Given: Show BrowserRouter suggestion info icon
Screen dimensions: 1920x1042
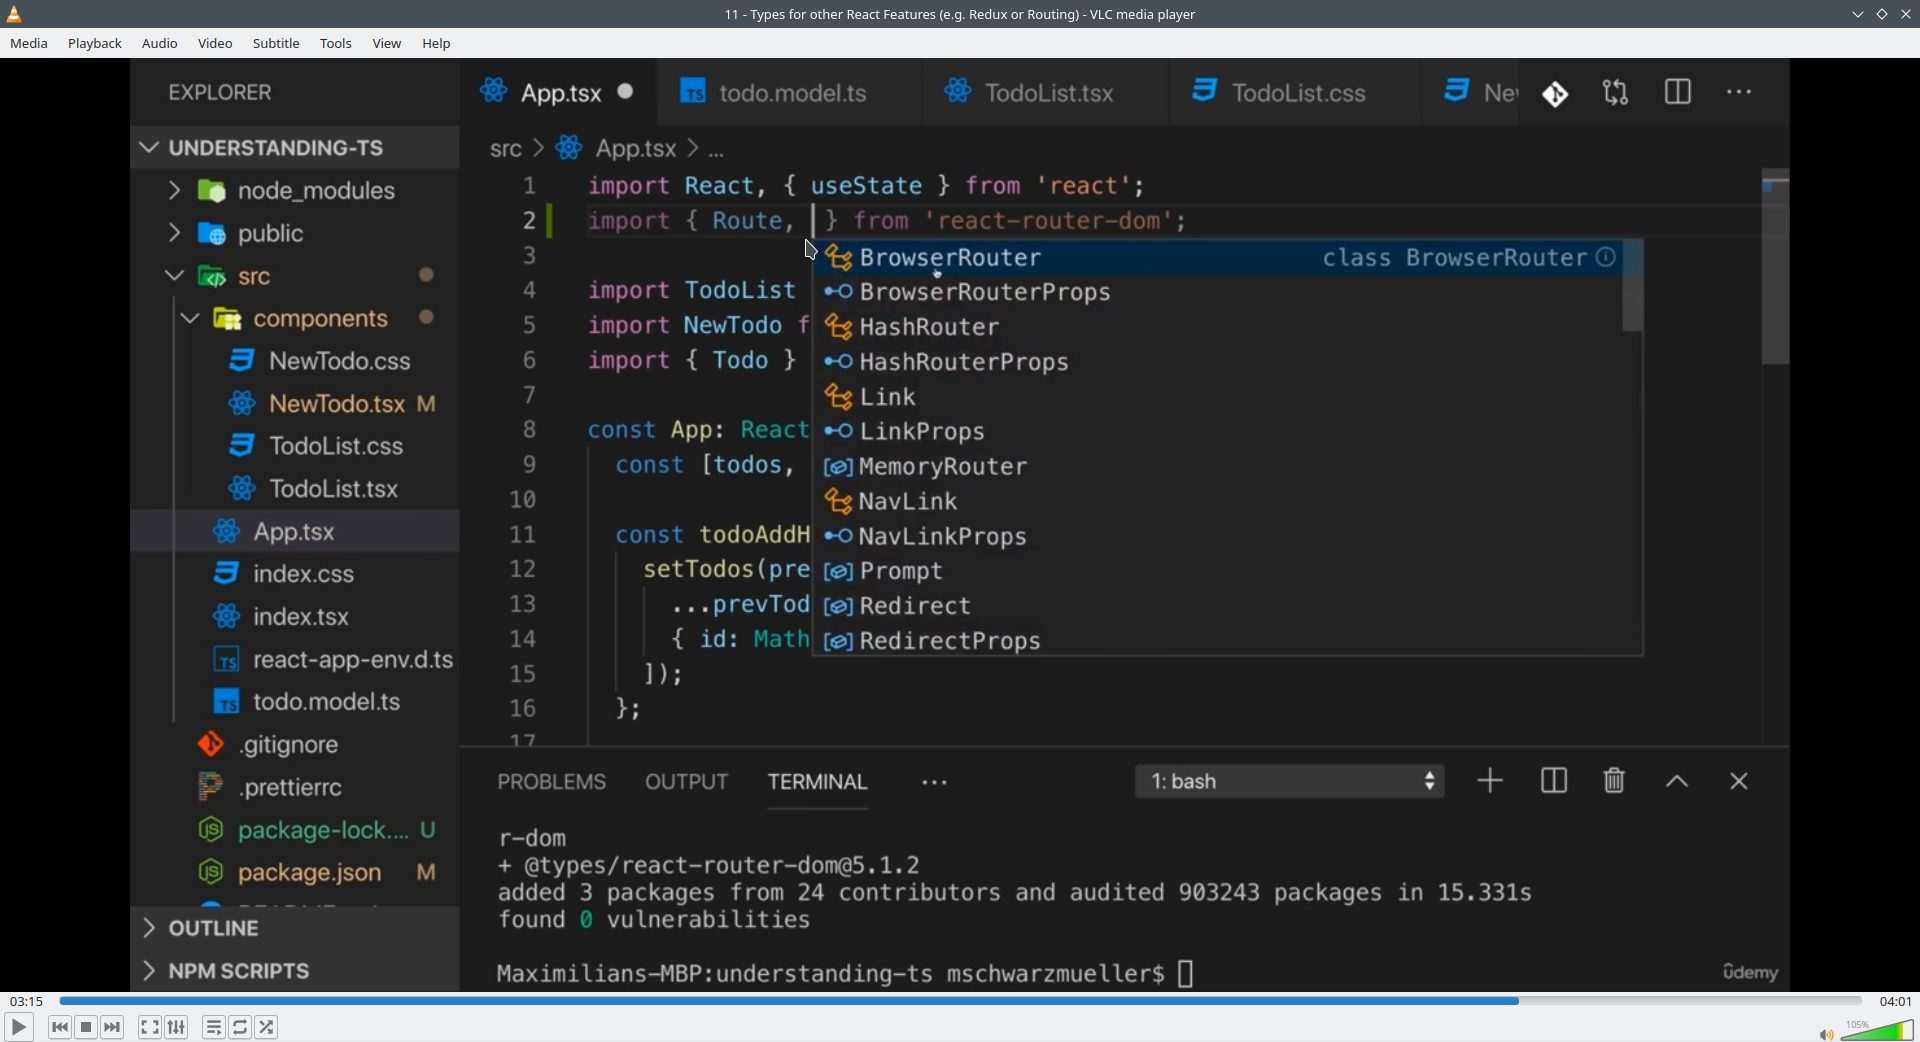Looking at the screenshot, I should (1606, 257).
